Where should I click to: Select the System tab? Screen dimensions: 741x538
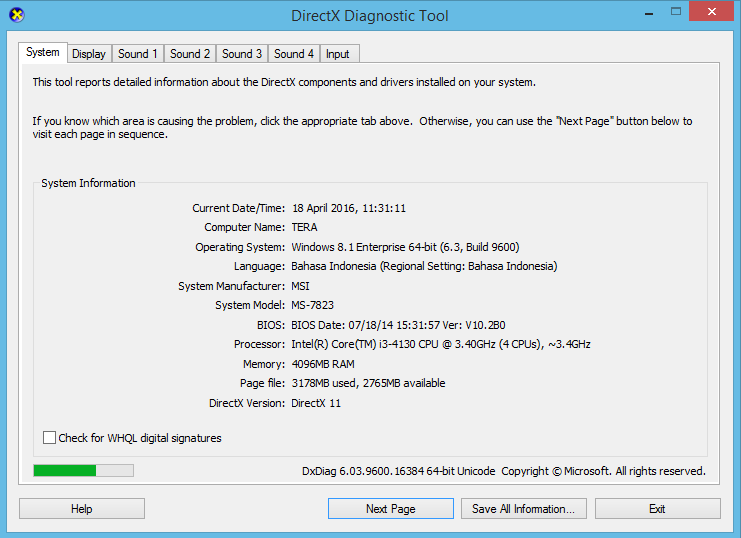(43, 52)
